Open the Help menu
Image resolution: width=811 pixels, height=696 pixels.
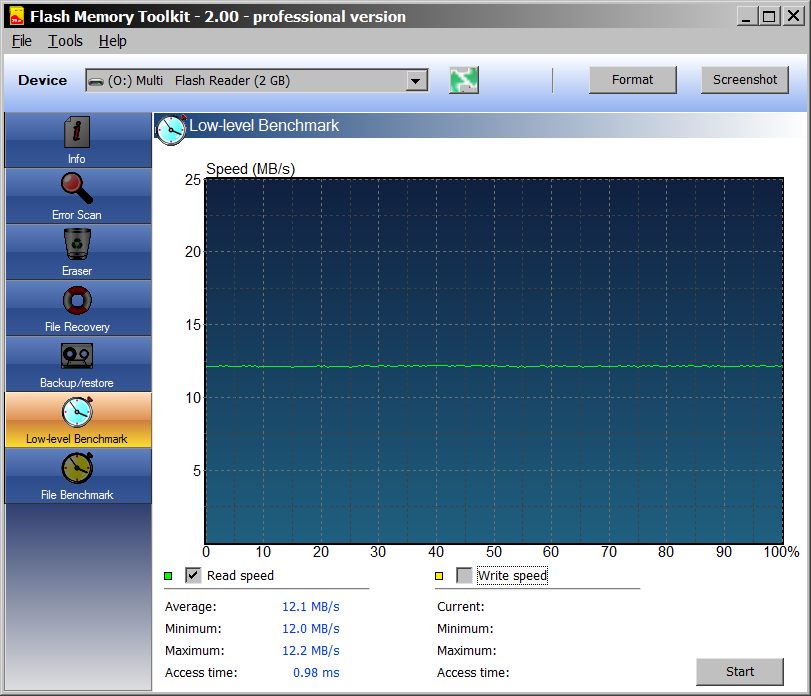pos(112,41)
